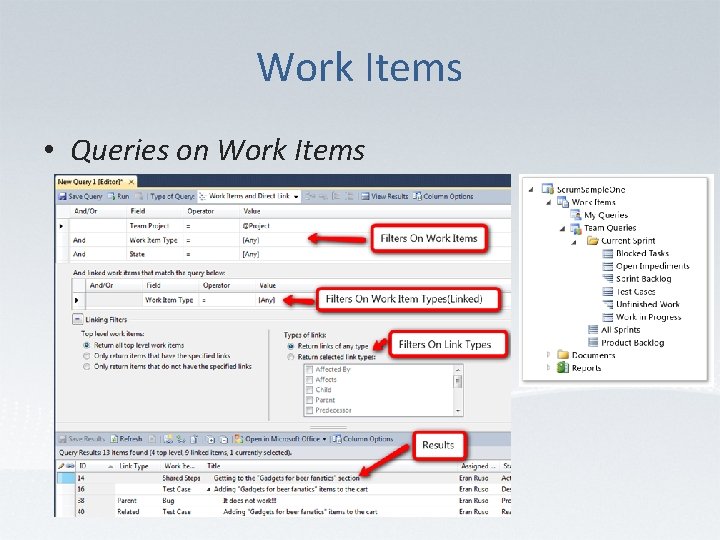Image resolution: width=720 pixels, height=540 pixels.
Task: Collapse the ScrumSampleOne tree node
Action: [x=531, y=189]
